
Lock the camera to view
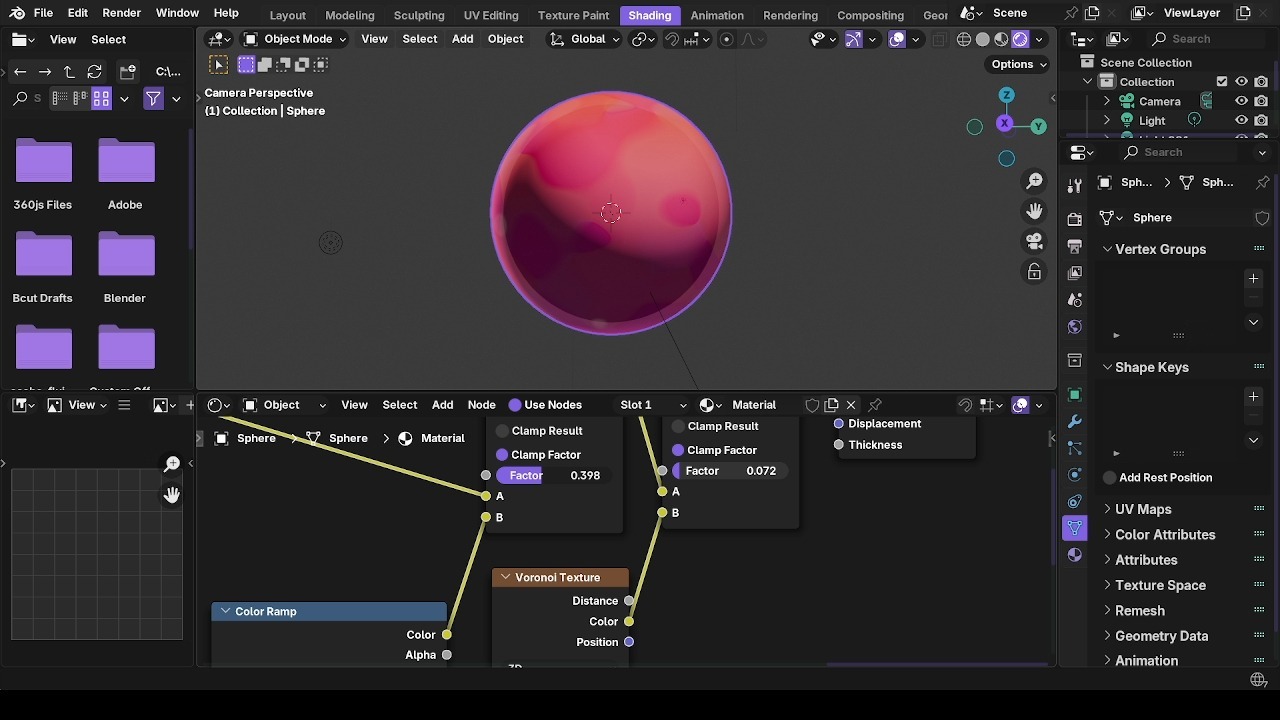1034,272
